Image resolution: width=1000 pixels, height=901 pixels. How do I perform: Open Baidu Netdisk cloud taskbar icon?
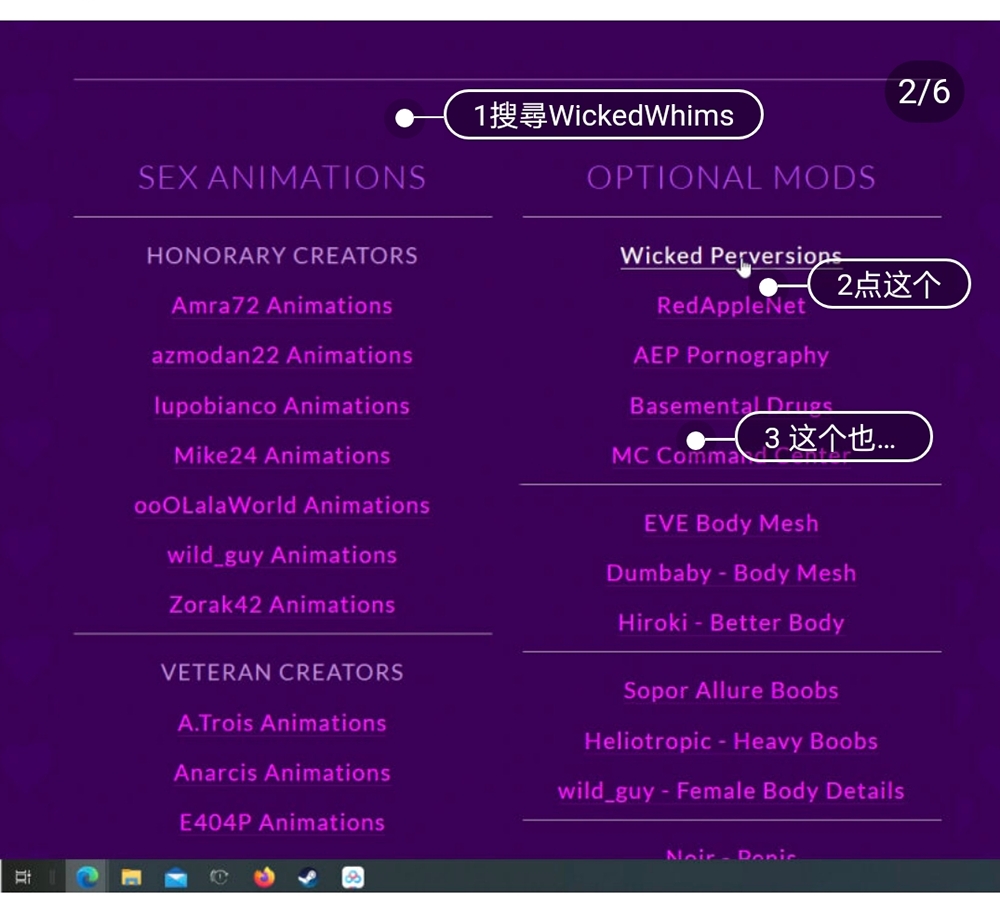click(353, 877)
